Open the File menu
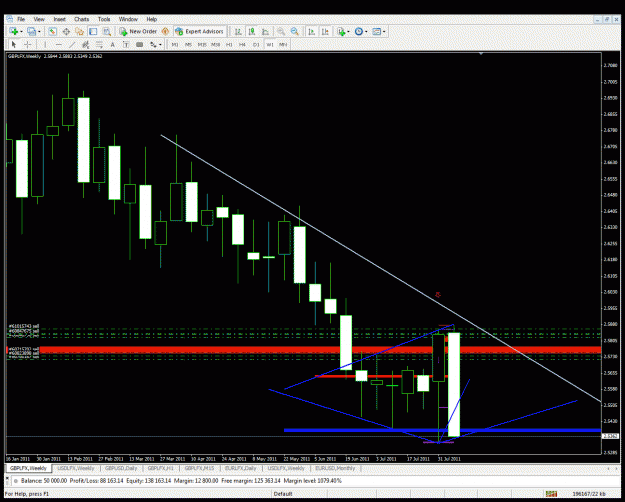625x502 pixels. point(21,19)
